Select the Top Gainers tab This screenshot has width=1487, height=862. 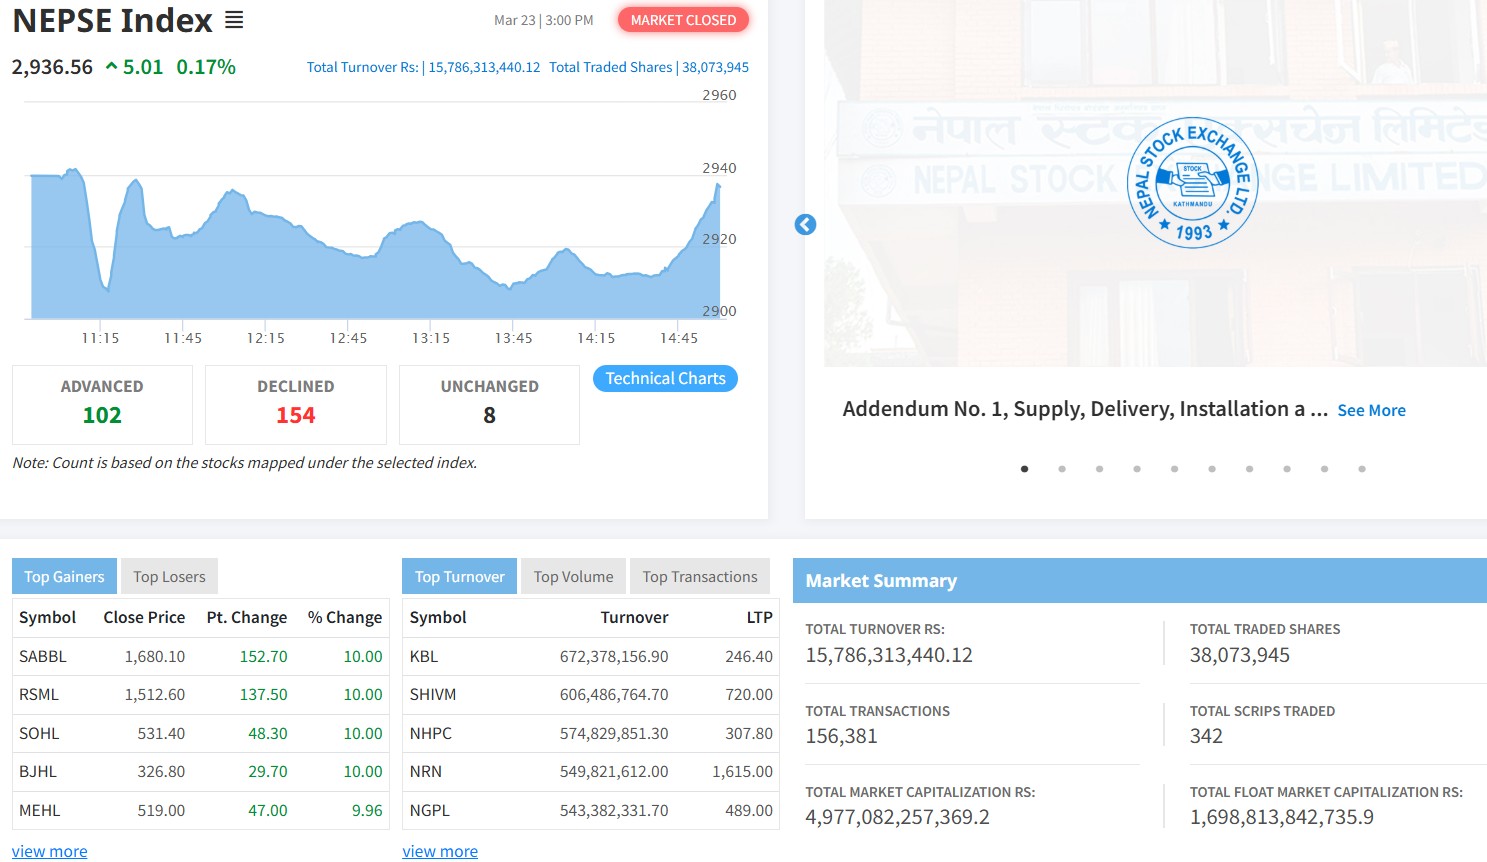[x=64, y=577]
